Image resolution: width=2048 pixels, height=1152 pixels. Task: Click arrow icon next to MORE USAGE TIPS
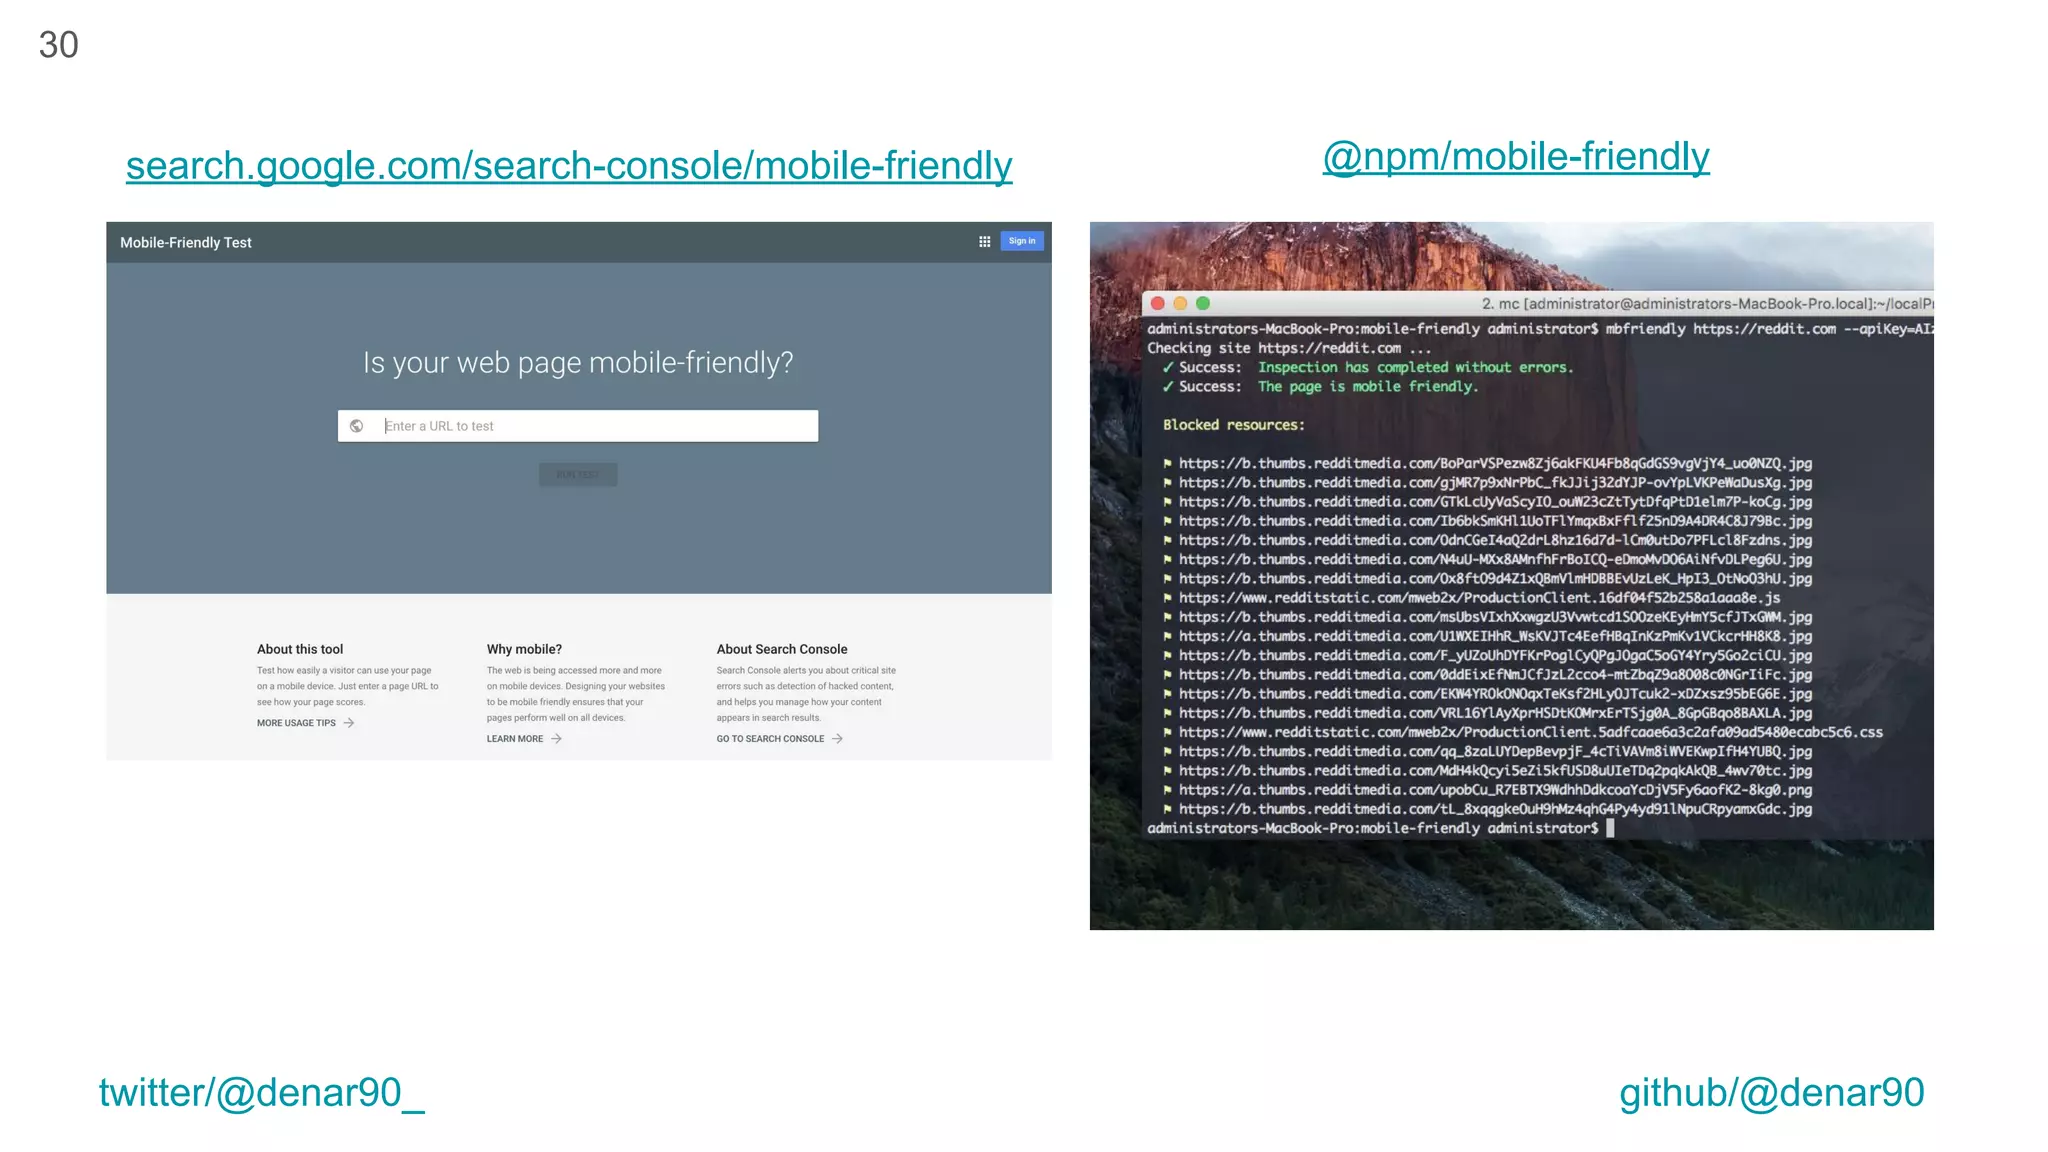tap(349, 723)
